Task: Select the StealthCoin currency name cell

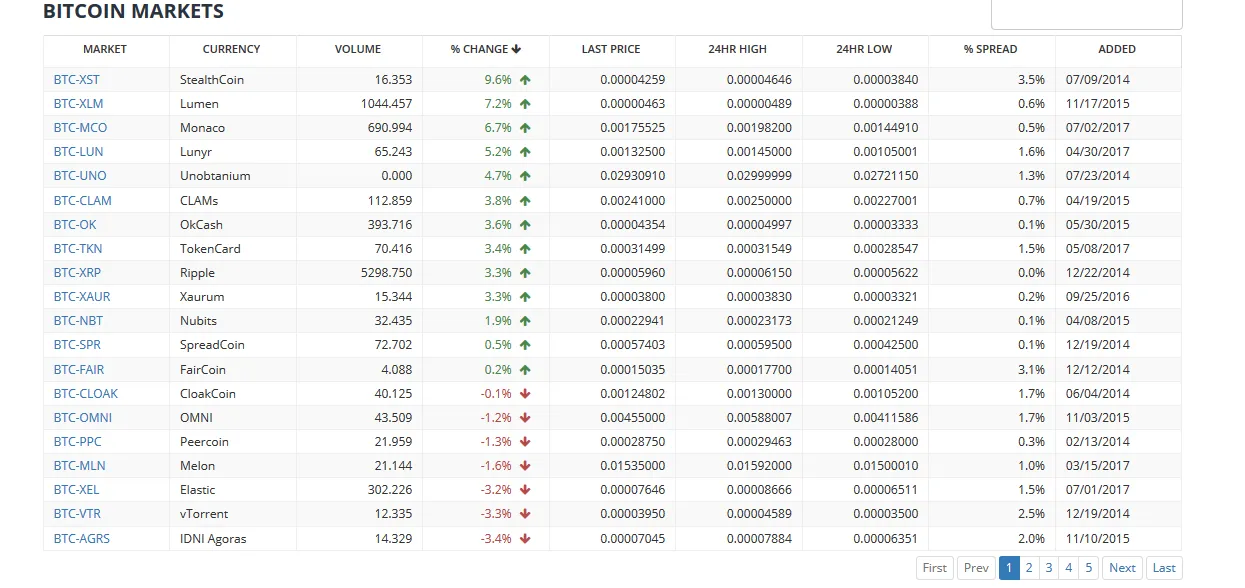Action: (x=233, y=79)
